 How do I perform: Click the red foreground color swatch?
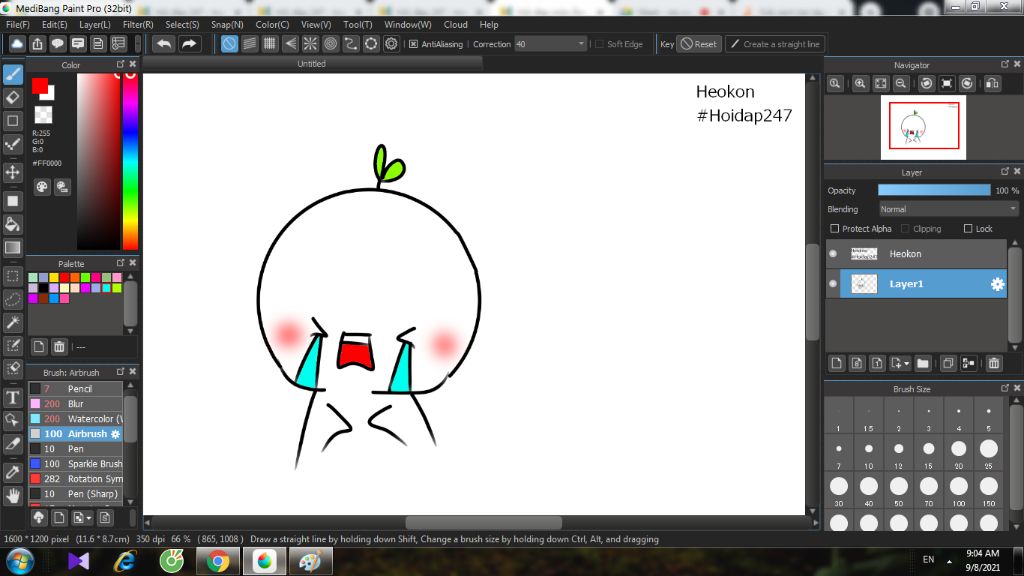40,86
